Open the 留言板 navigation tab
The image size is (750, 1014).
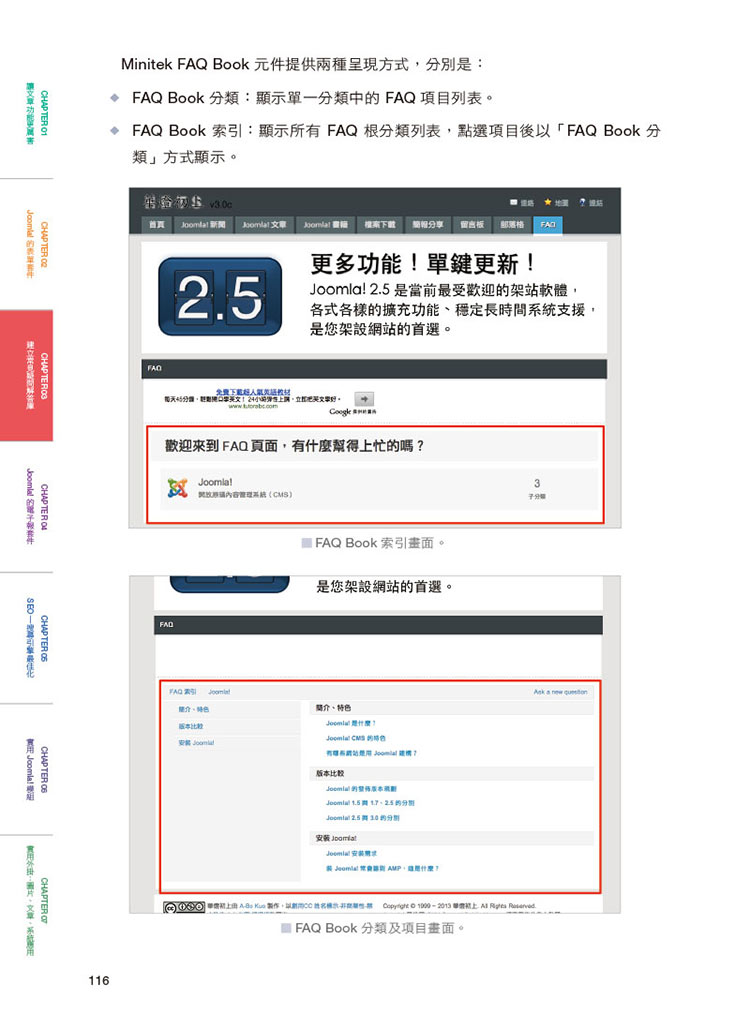[472, 224]
